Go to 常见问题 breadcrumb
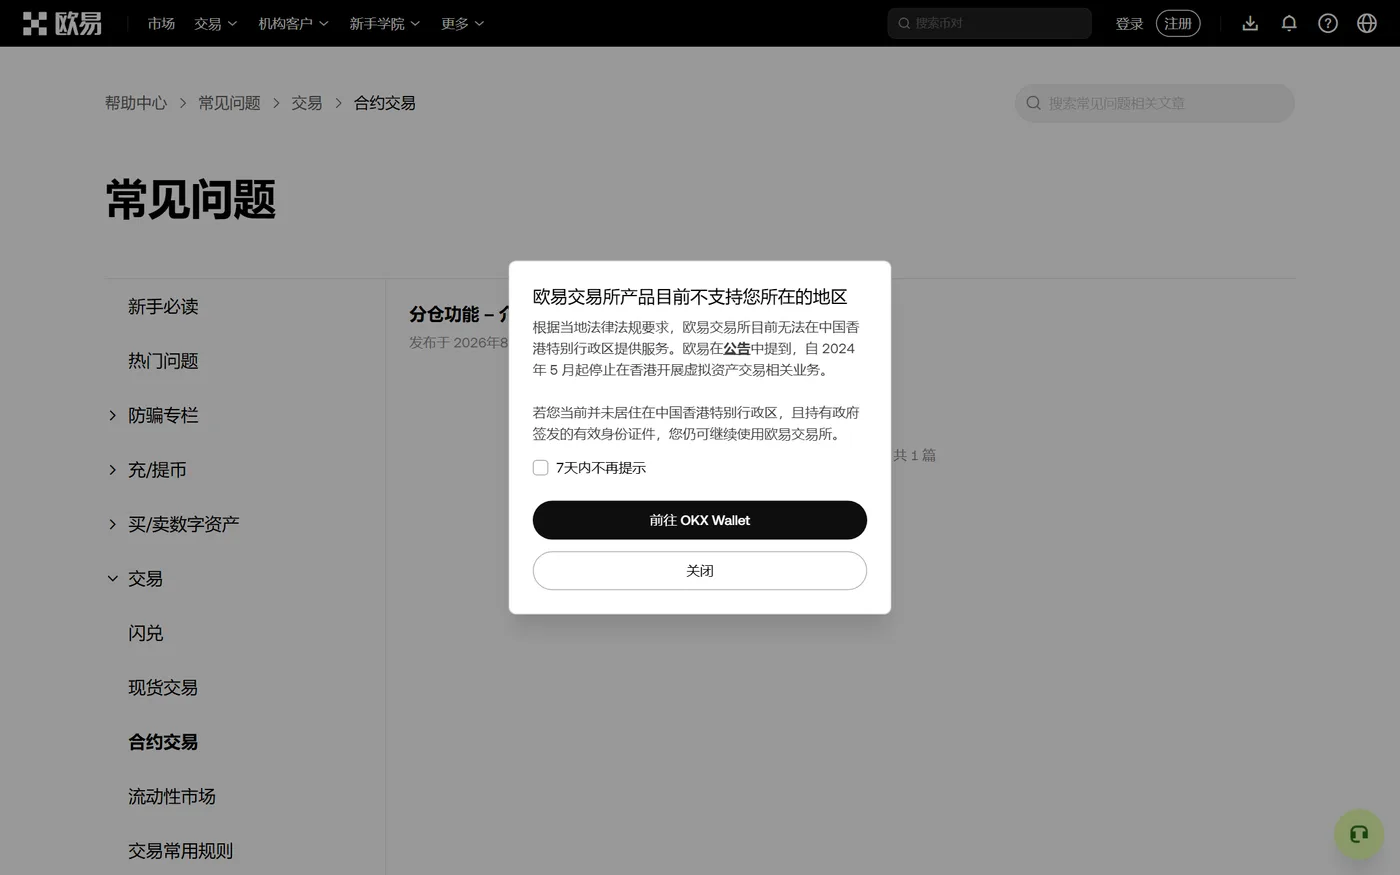This screenshot has width=1400, height=875. click(229, 103)
